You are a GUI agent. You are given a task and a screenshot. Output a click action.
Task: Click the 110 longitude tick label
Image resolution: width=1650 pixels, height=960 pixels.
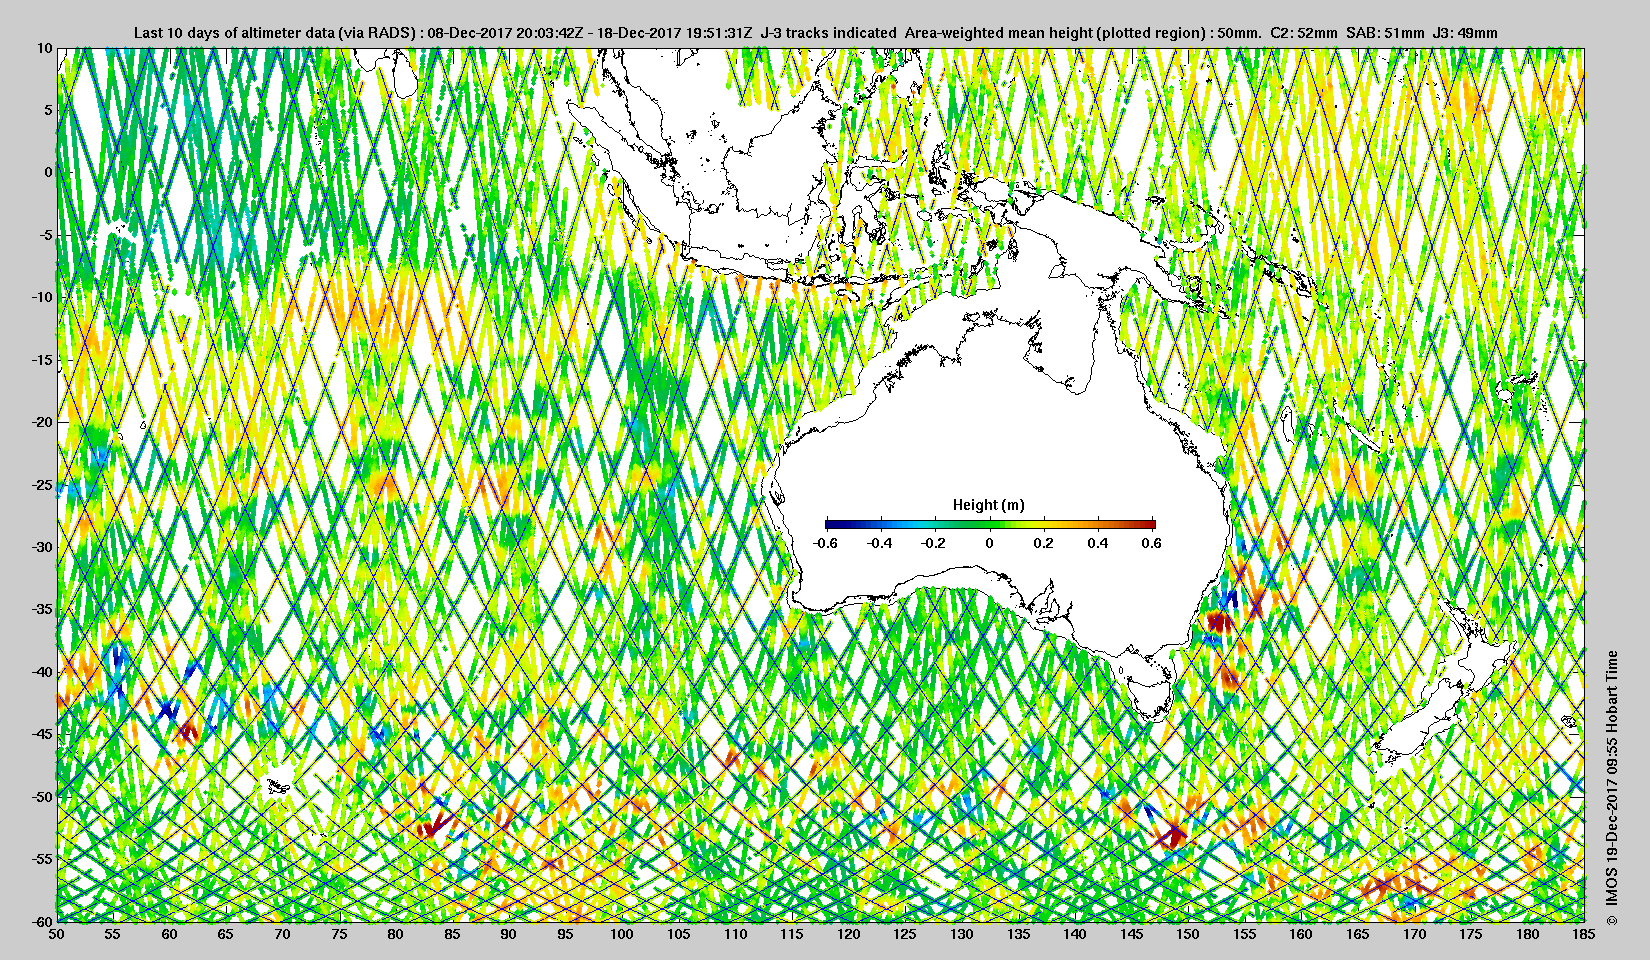736,935
